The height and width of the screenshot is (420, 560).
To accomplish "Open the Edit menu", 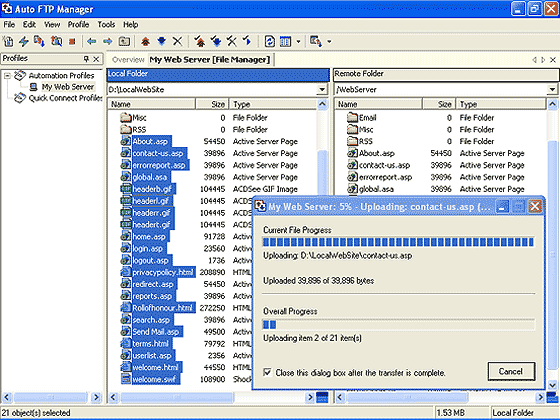I will point(29,25).
